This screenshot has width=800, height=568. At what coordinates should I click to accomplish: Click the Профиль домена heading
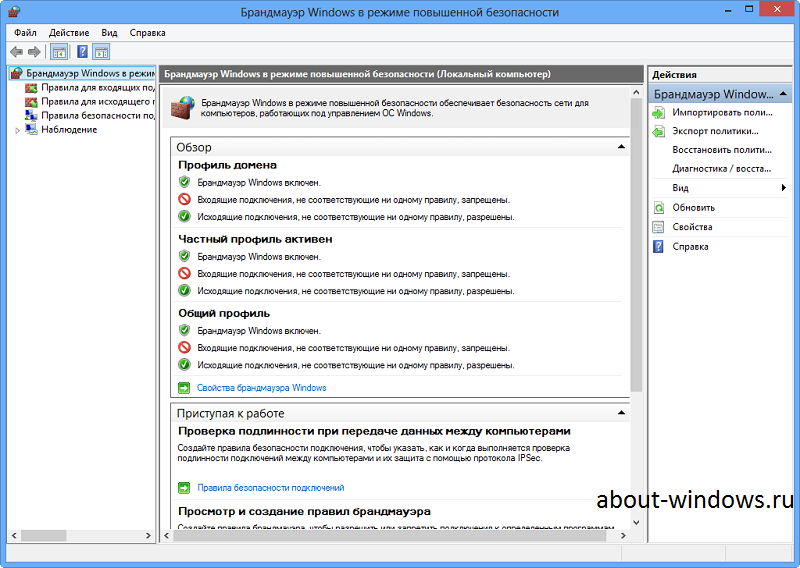(228, 165)
